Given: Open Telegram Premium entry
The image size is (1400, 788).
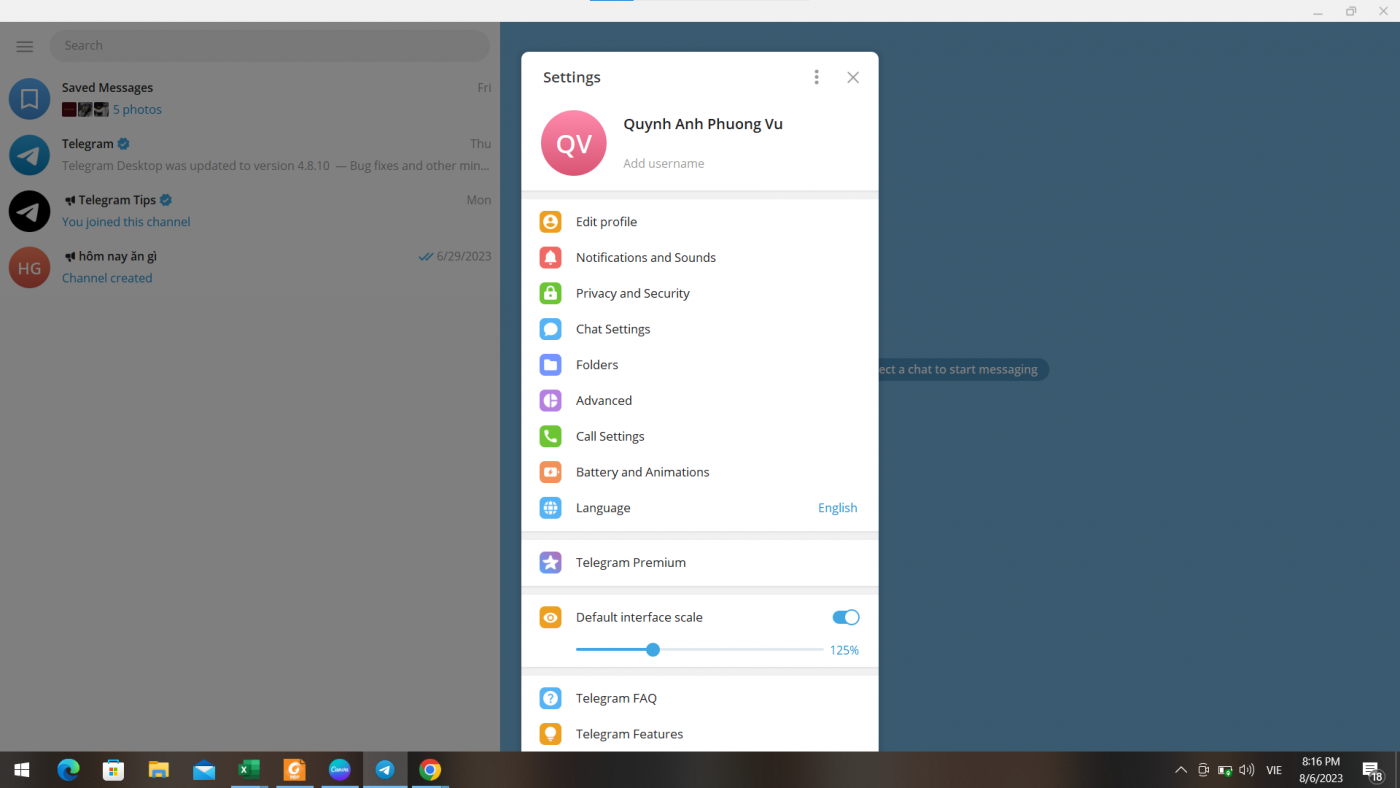Looking at the screenshot, I should point(700,562).
